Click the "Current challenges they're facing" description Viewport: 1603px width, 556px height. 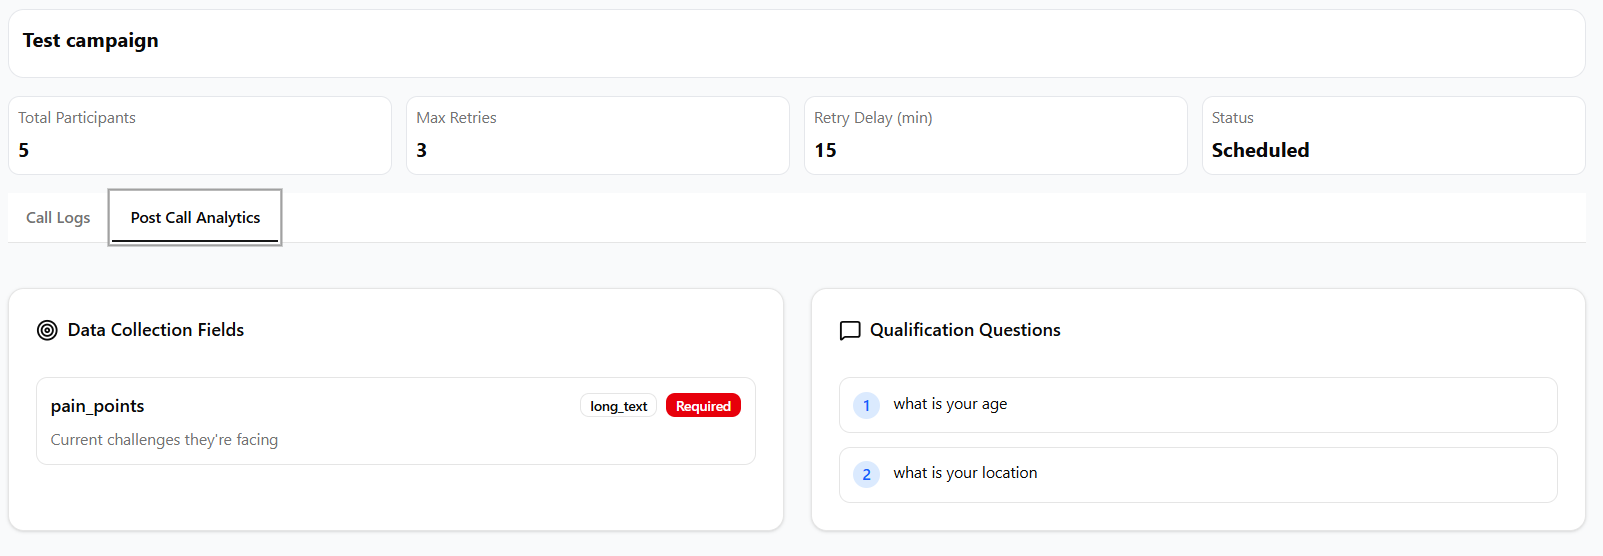point(165,440)
